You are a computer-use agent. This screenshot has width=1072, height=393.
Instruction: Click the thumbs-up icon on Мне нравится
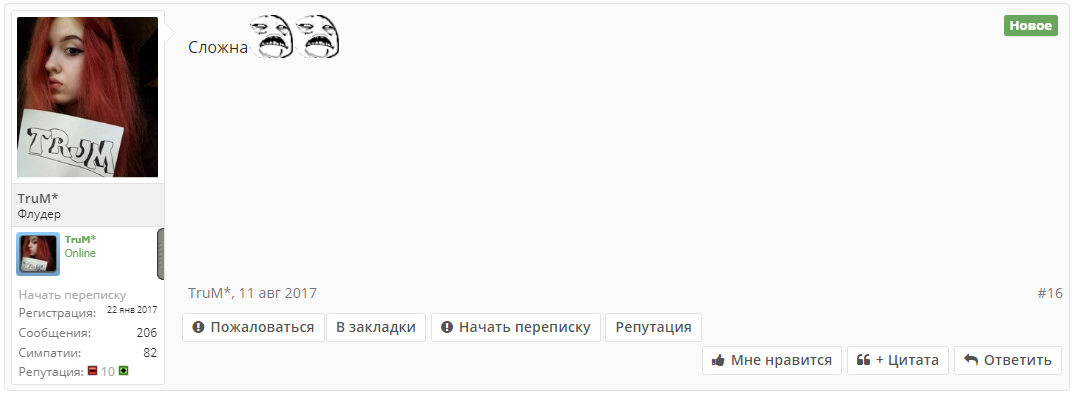[x=718, y=360]
